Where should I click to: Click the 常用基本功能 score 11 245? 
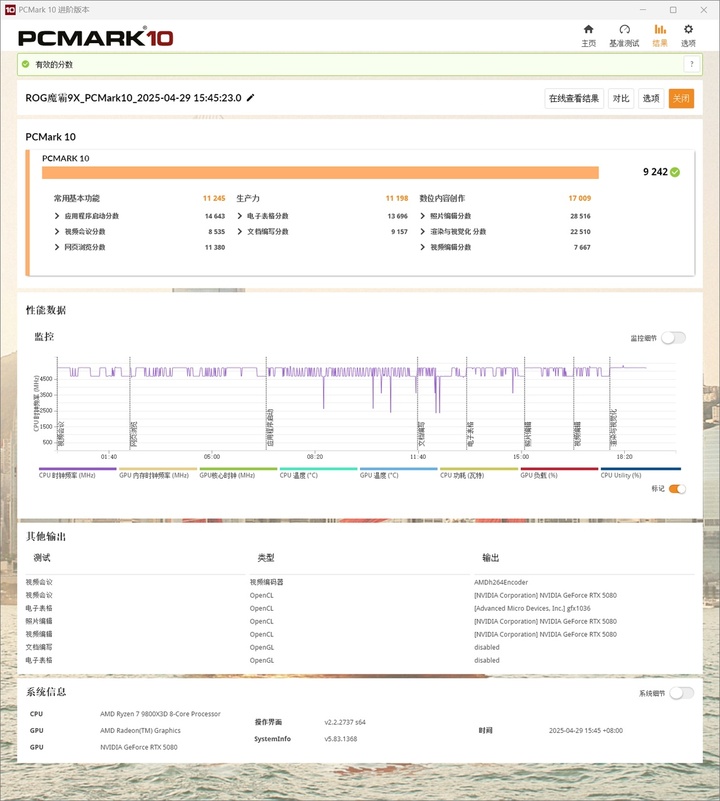[214, 198]
